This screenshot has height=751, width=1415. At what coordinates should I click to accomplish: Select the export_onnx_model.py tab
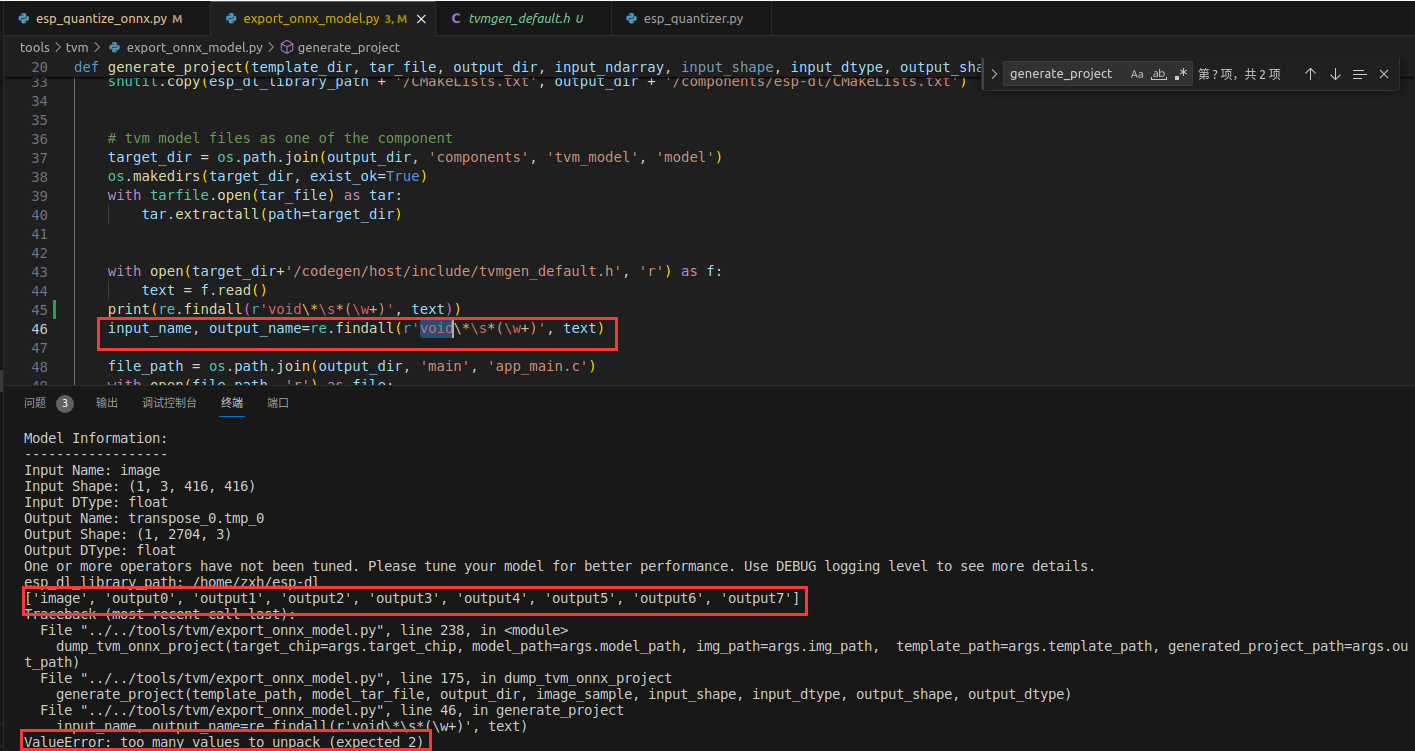(x=324, y=18)
